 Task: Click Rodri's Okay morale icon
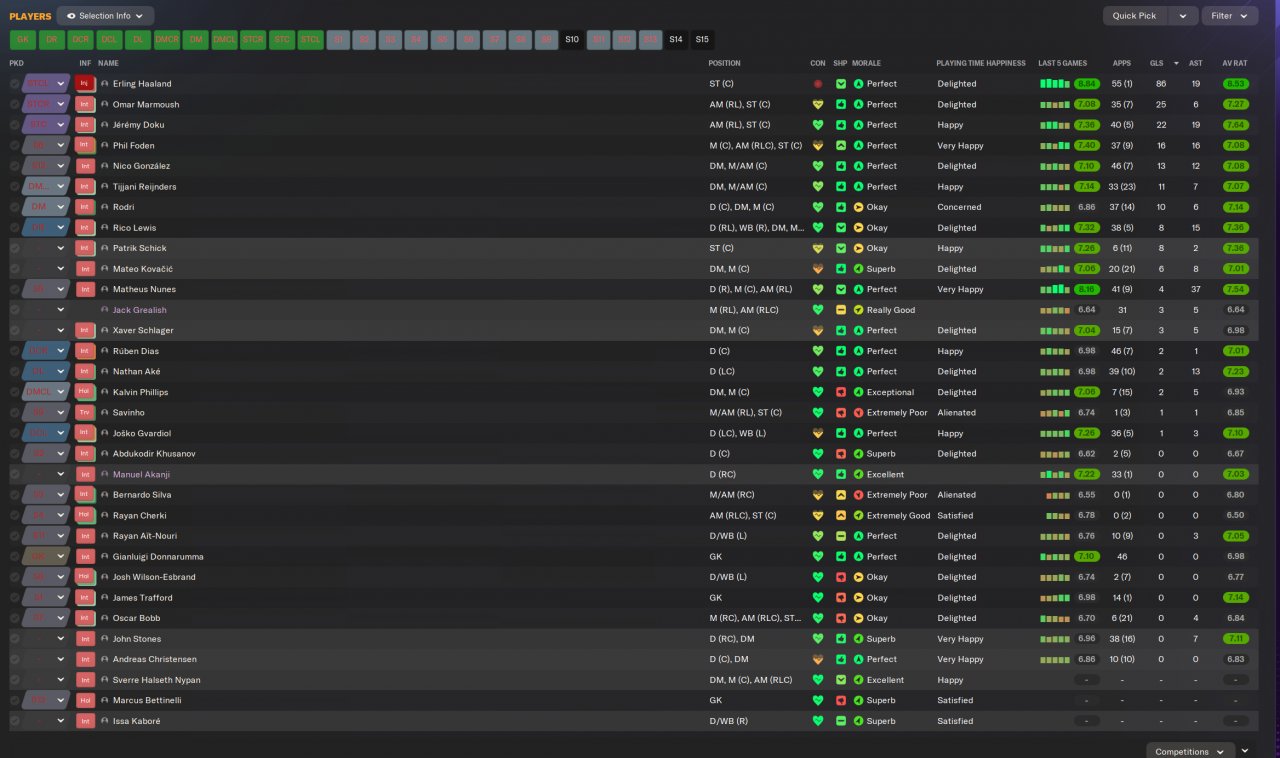858,207
